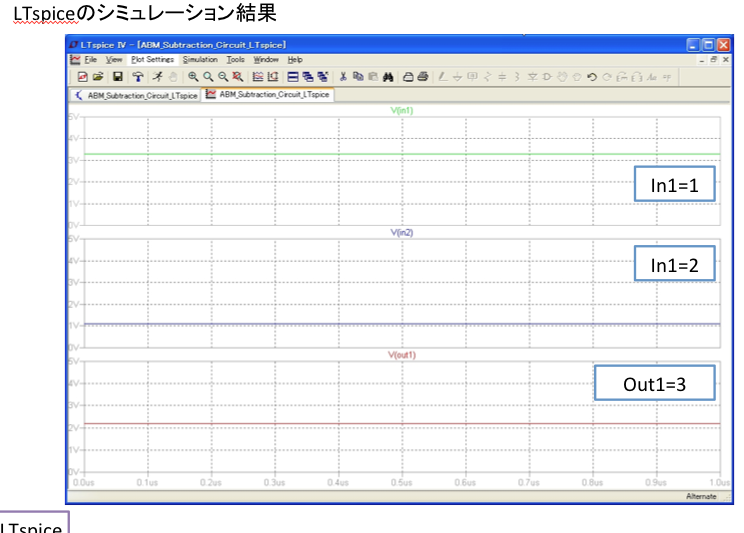The height and width of the screenshot is (533, 744).
Task: Click the Redo arrow icon
Action: tap(607, 76)
